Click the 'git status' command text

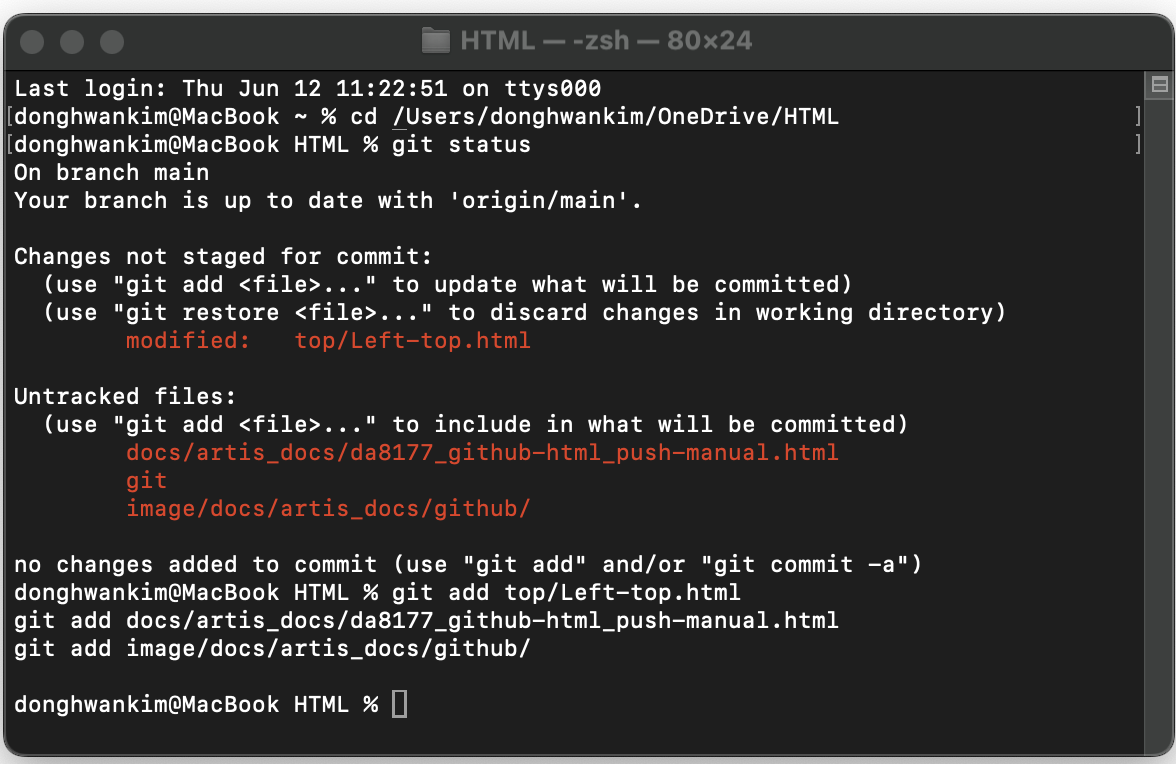[461, 145]
